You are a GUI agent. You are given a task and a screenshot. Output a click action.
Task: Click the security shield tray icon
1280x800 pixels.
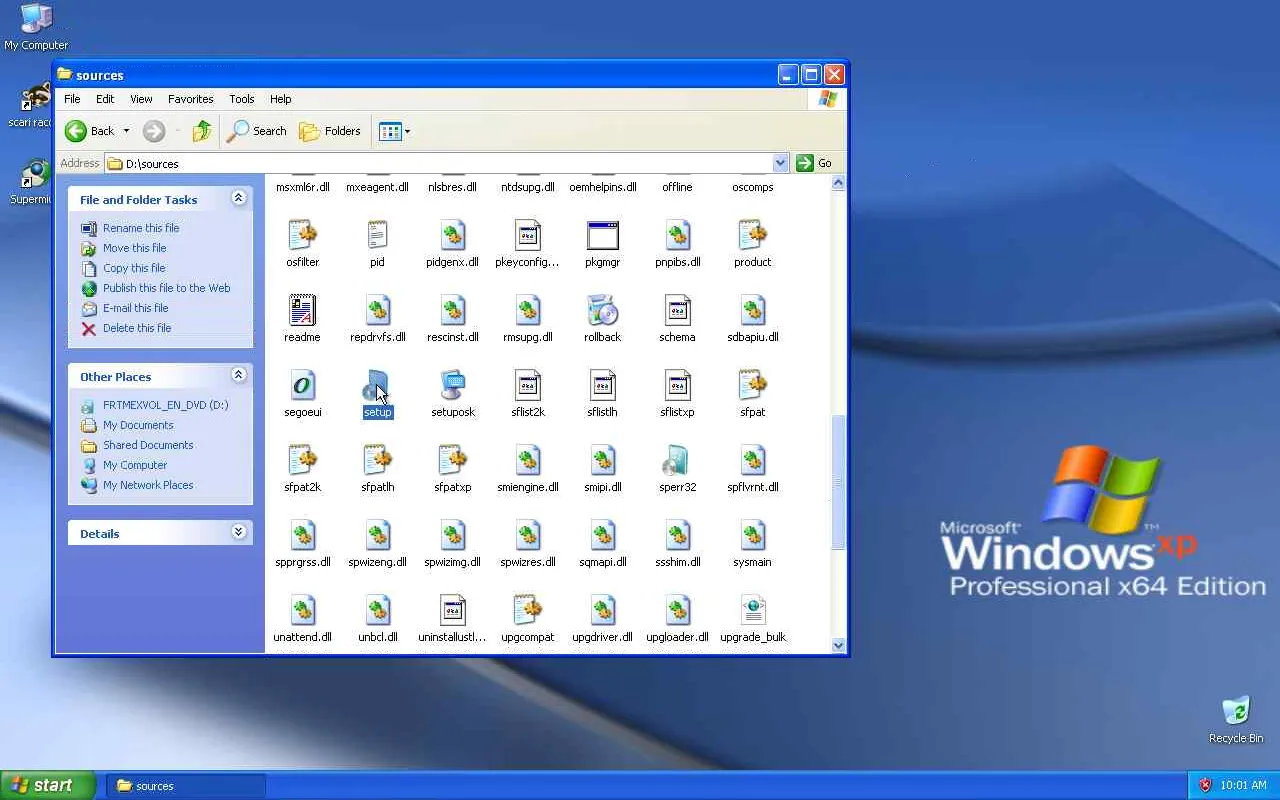point(1205,785)
